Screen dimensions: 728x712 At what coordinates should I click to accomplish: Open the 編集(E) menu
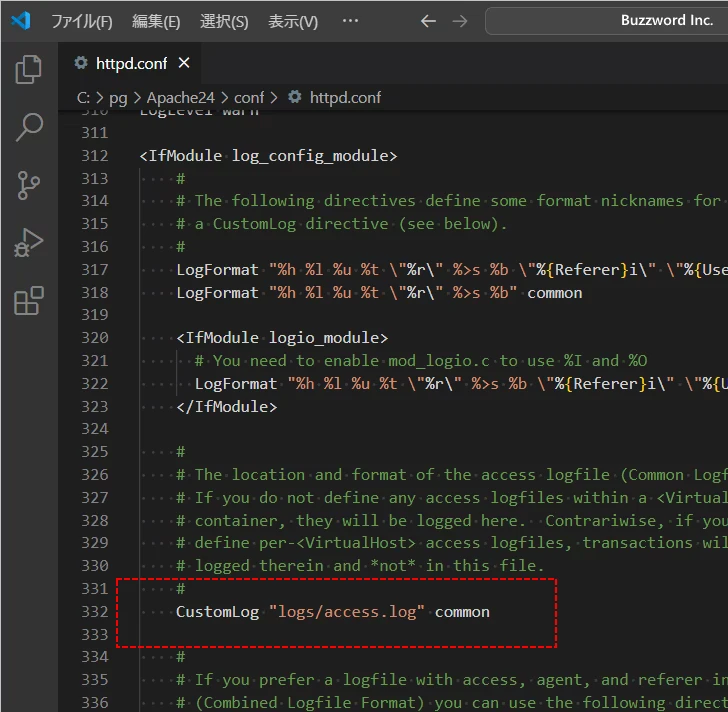157,21
